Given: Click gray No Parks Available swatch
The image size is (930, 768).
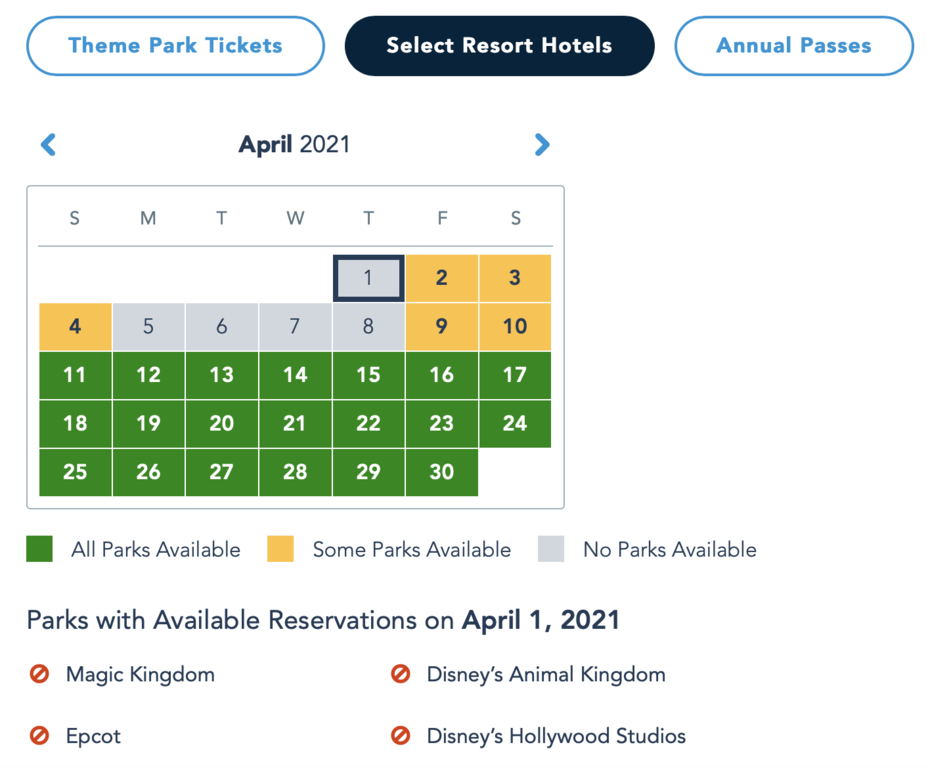Looking at the screenshot, I should point(551,549).
